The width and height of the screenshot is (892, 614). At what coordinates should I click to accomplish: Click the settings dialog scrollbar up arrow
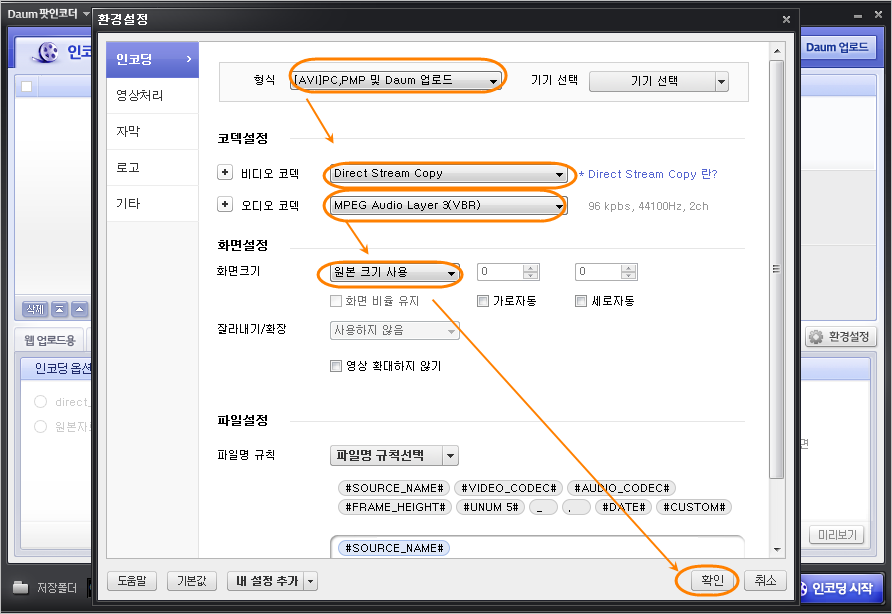click(777, 51)
